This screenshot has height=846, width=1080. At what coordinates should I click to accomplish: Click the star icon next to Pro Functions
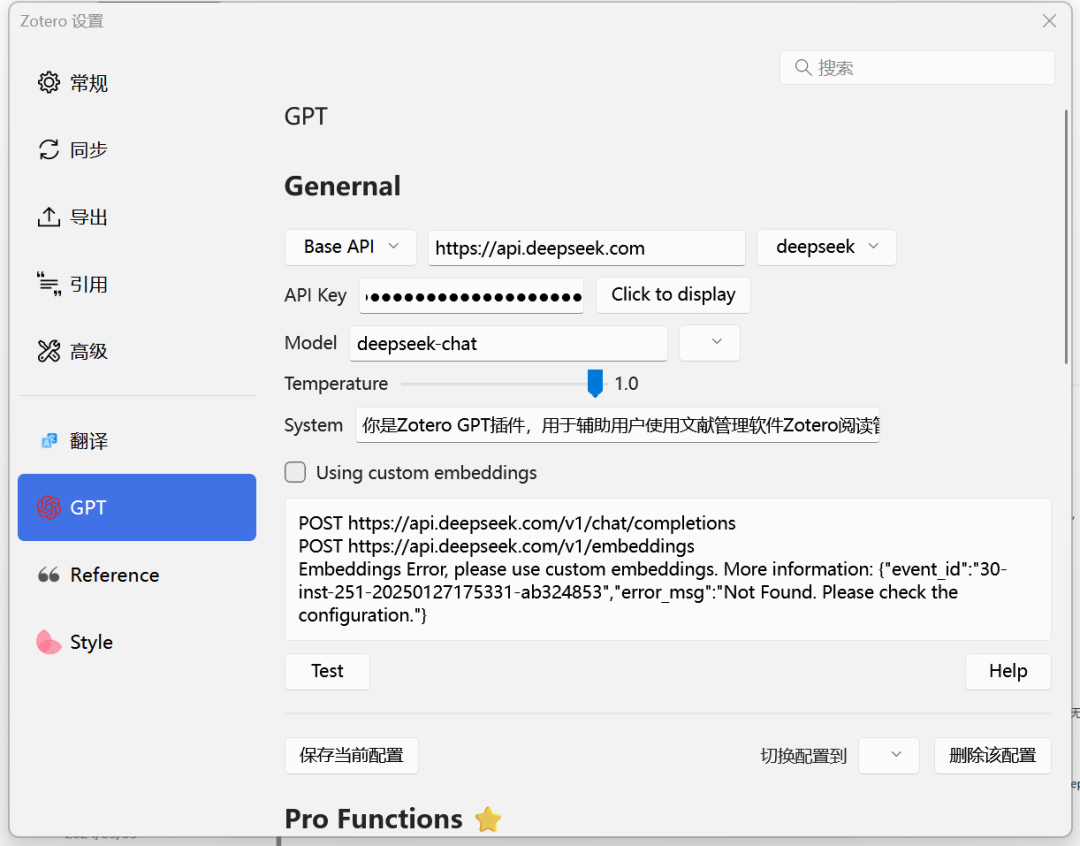coord(488,819)
